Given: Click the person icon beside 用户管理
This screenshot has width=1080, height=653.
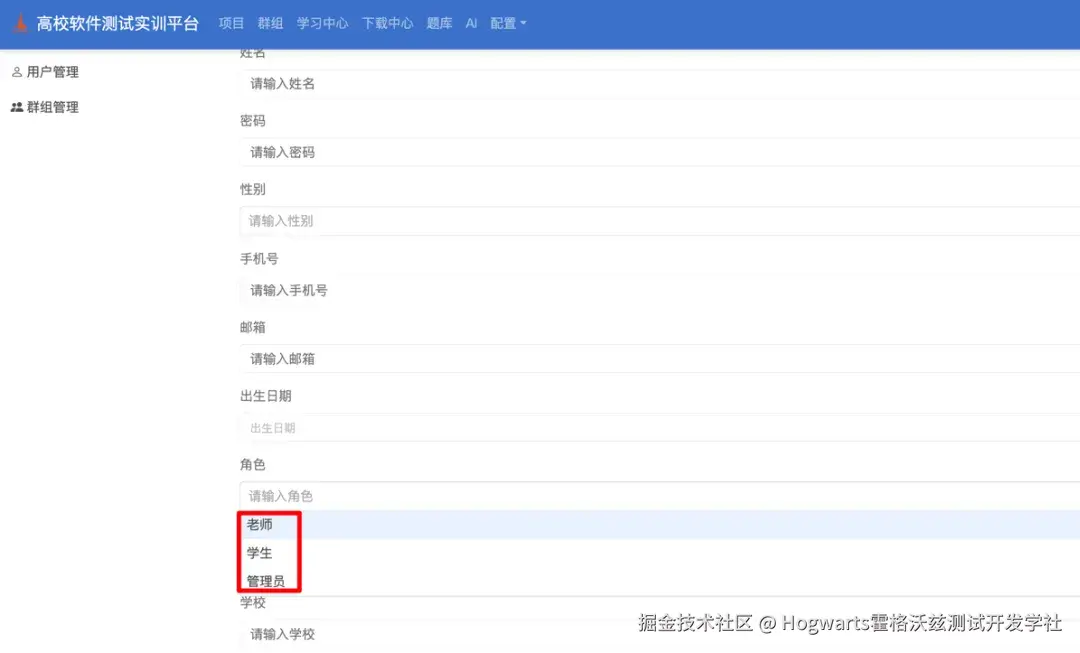Looking at the screenshot, I should coord(15,71).
